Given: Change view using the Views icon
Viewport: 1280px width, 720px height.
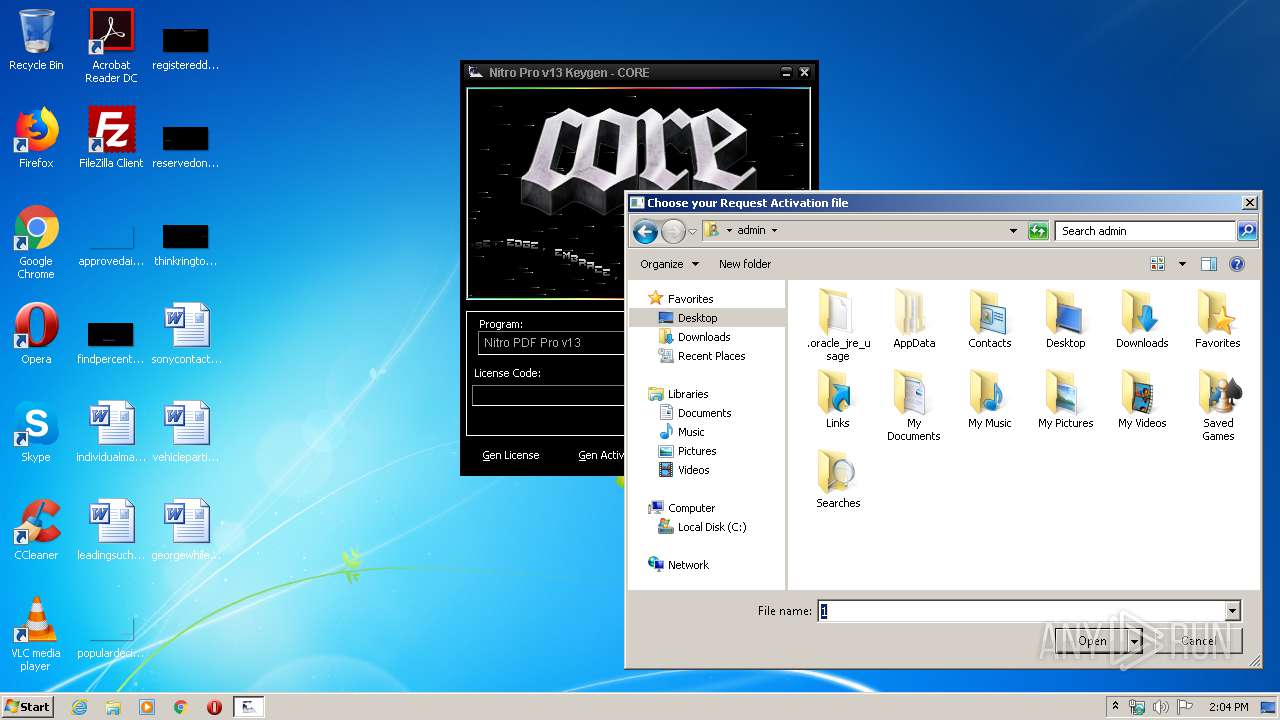Looking at the screenshot, I should 1158,264.
